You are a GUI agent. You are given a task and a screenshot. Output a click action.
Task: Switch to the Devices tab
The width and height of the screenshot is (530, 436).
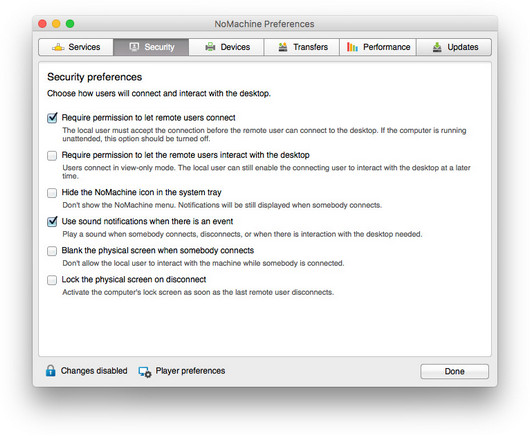(226, 47)
